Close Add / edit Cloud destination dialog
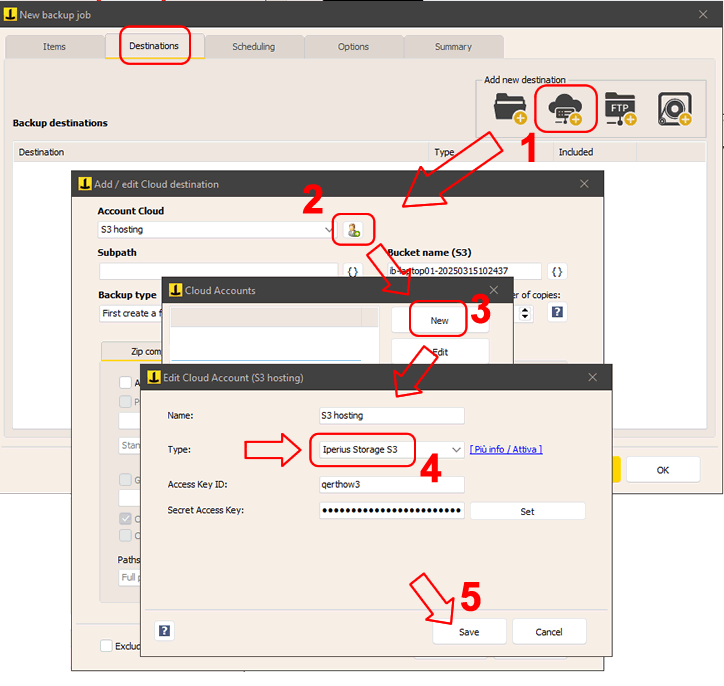The image size is (724, 686). pos(584,184)
